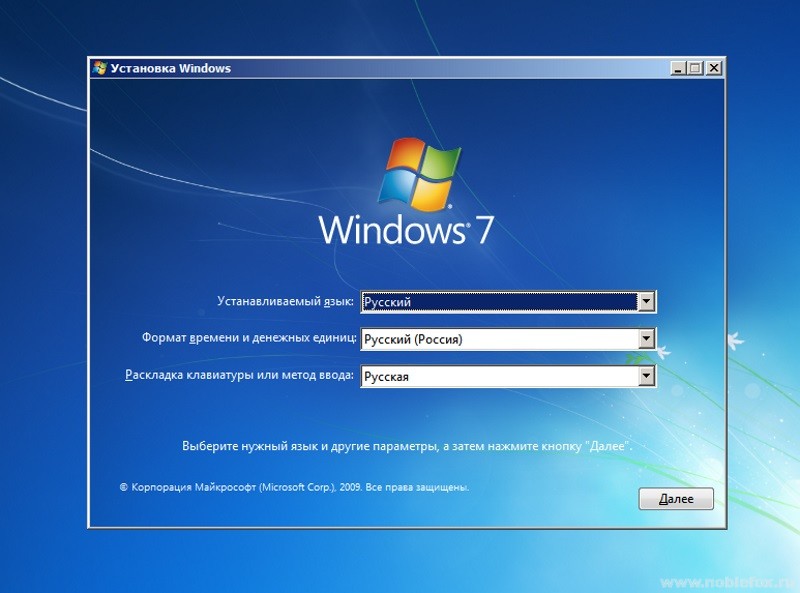
Task: Maximize the Установка Windows window
Action: (x=696, y=69)
